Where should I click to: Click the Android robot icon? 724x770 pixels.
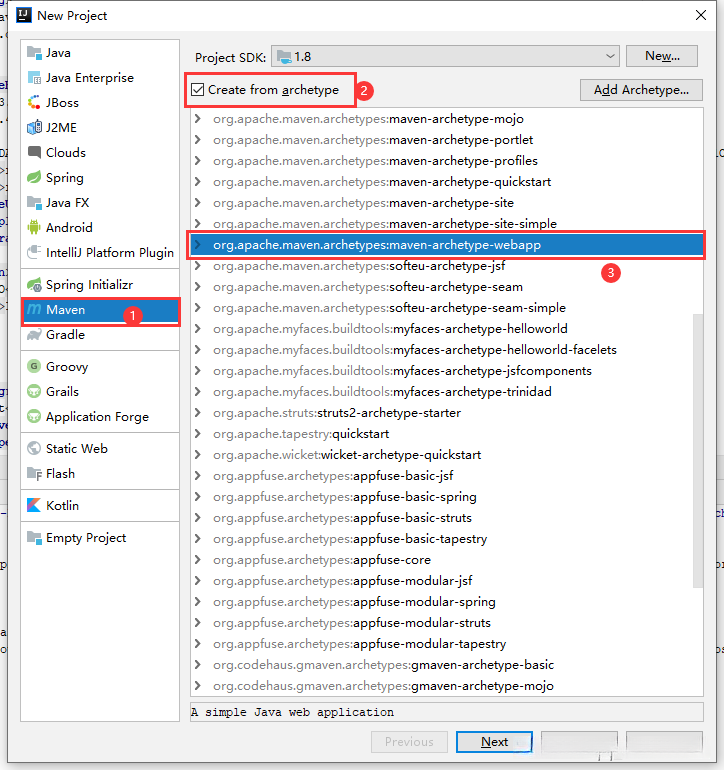(34, 227)
